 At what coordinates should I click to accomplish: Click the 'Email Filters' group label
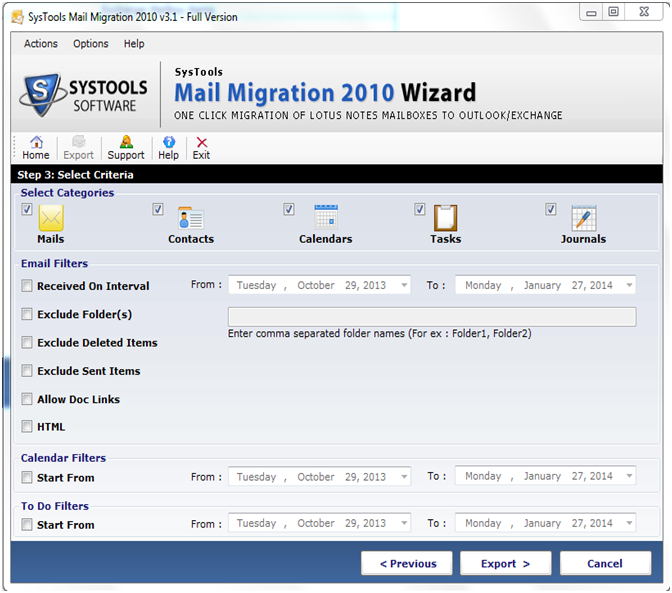(54, 264)
